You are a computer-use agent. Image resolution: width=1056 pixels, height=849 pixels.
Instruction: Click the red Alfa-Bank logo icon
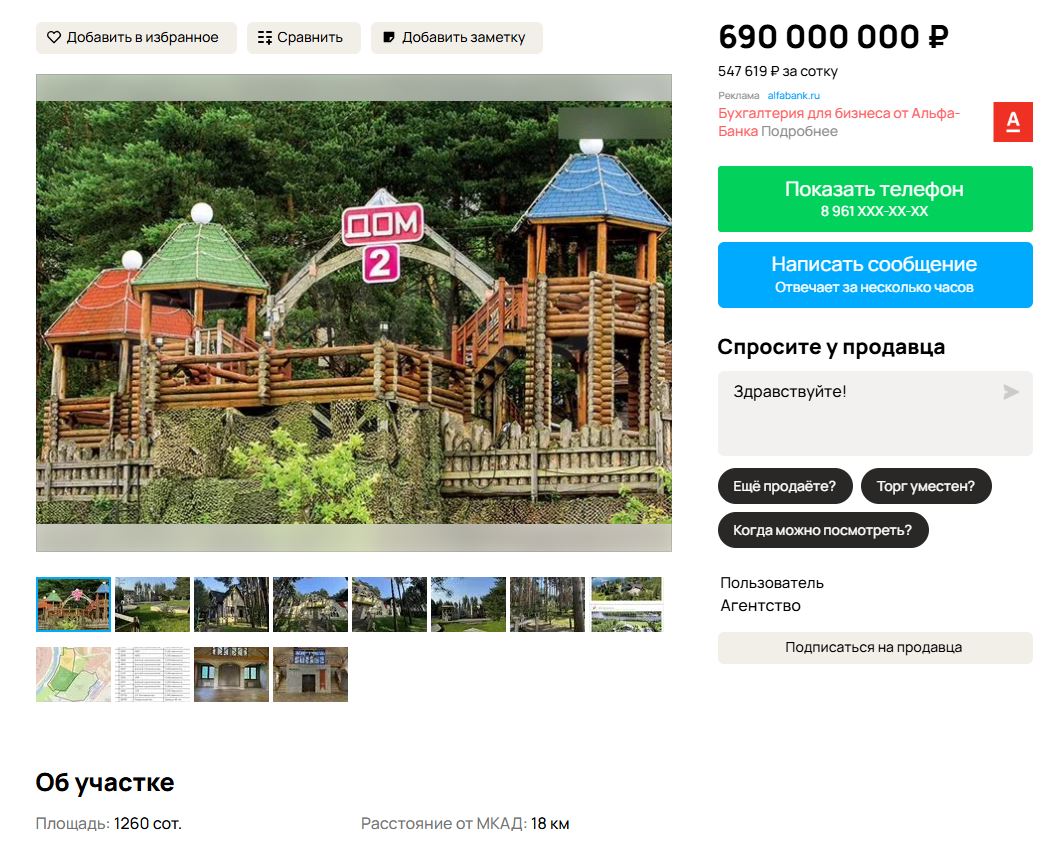1013,122
